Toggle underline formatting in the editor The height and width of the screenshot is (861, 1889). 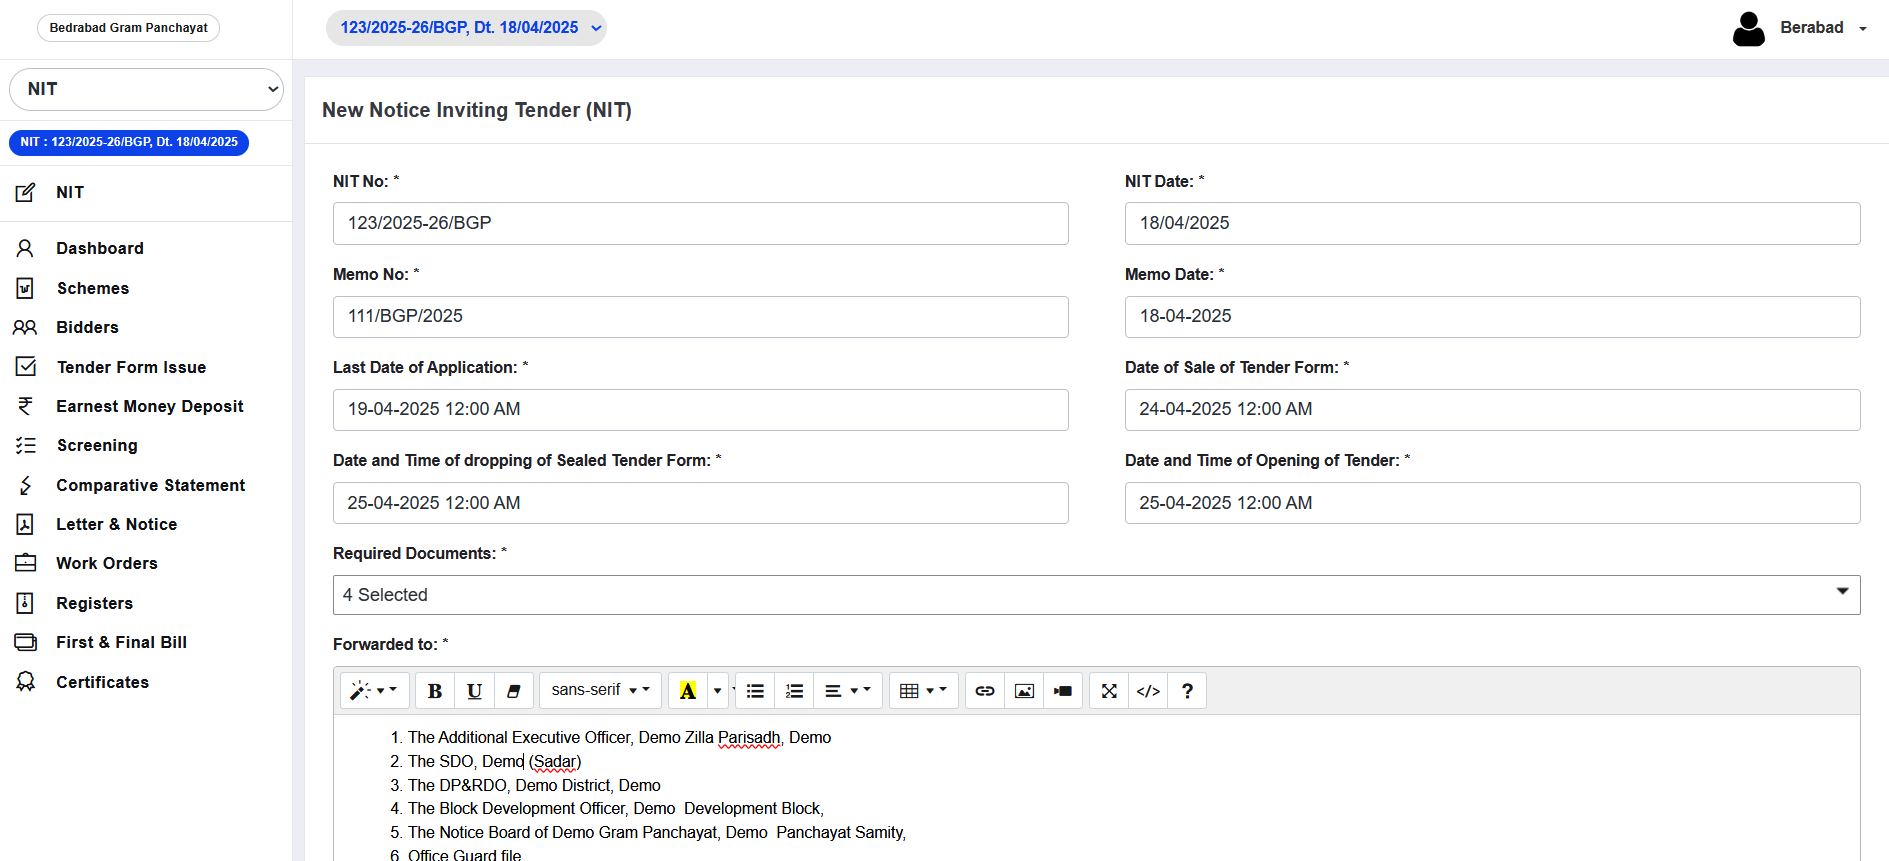pos(474,691)
